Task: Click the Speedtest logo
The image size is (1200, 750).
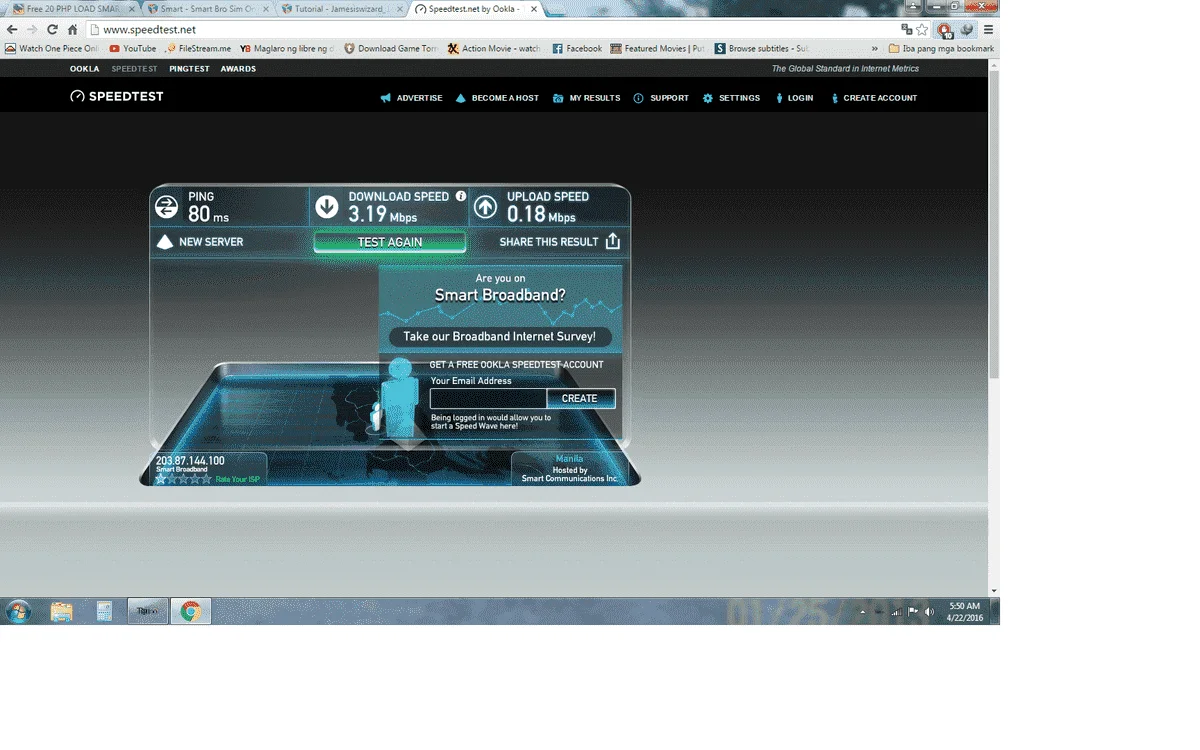Action: click(117, 96)
